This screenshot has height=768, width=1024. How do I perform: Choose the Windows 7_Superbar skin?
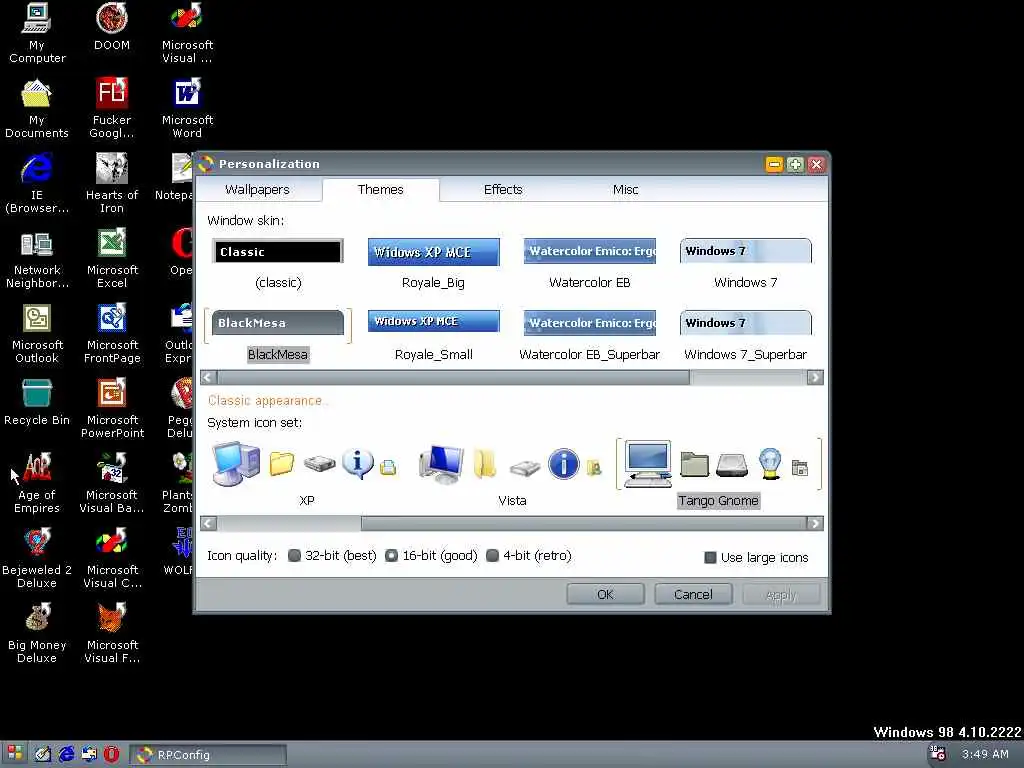pos(745,336)
